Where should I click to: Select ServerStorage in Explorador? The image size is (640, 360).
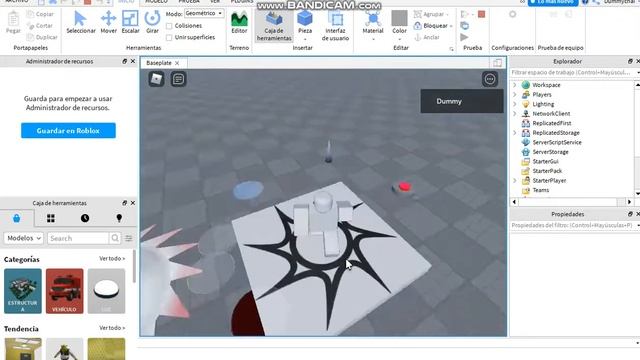coord(550,152)
